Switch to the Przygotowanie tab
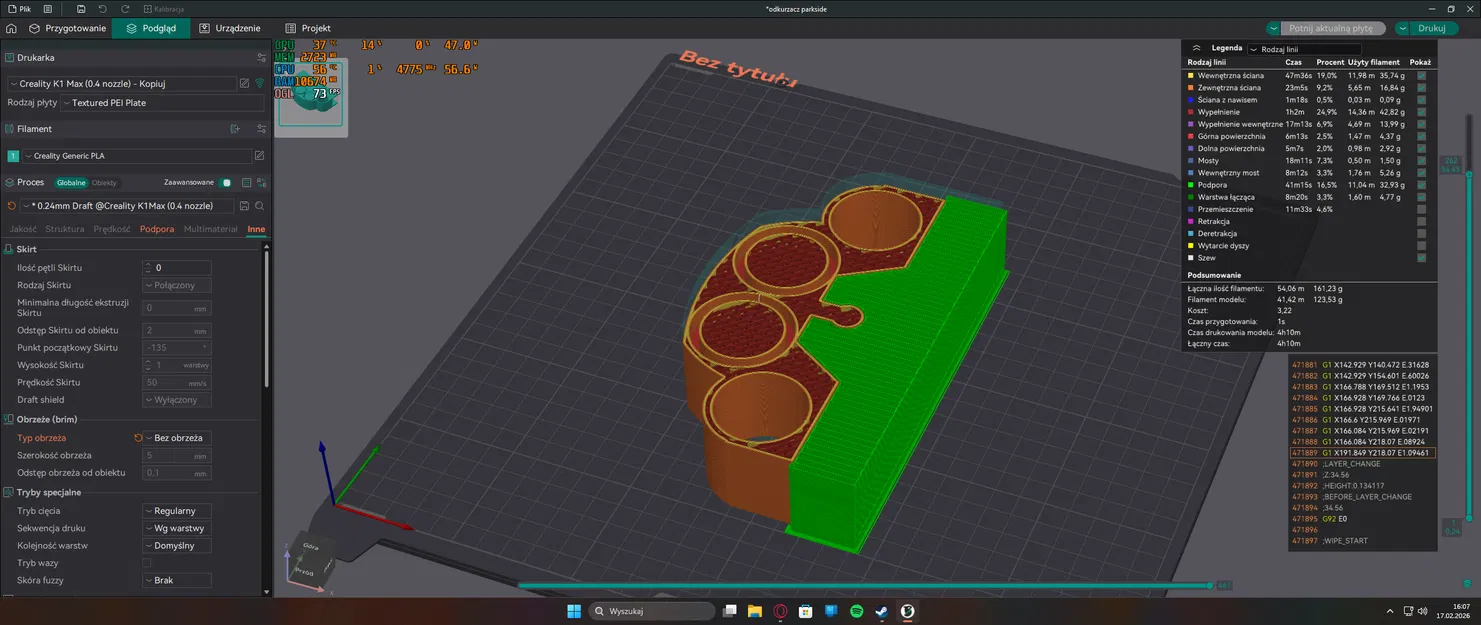This screenshot has width=1481, height=625. (67, 28)
